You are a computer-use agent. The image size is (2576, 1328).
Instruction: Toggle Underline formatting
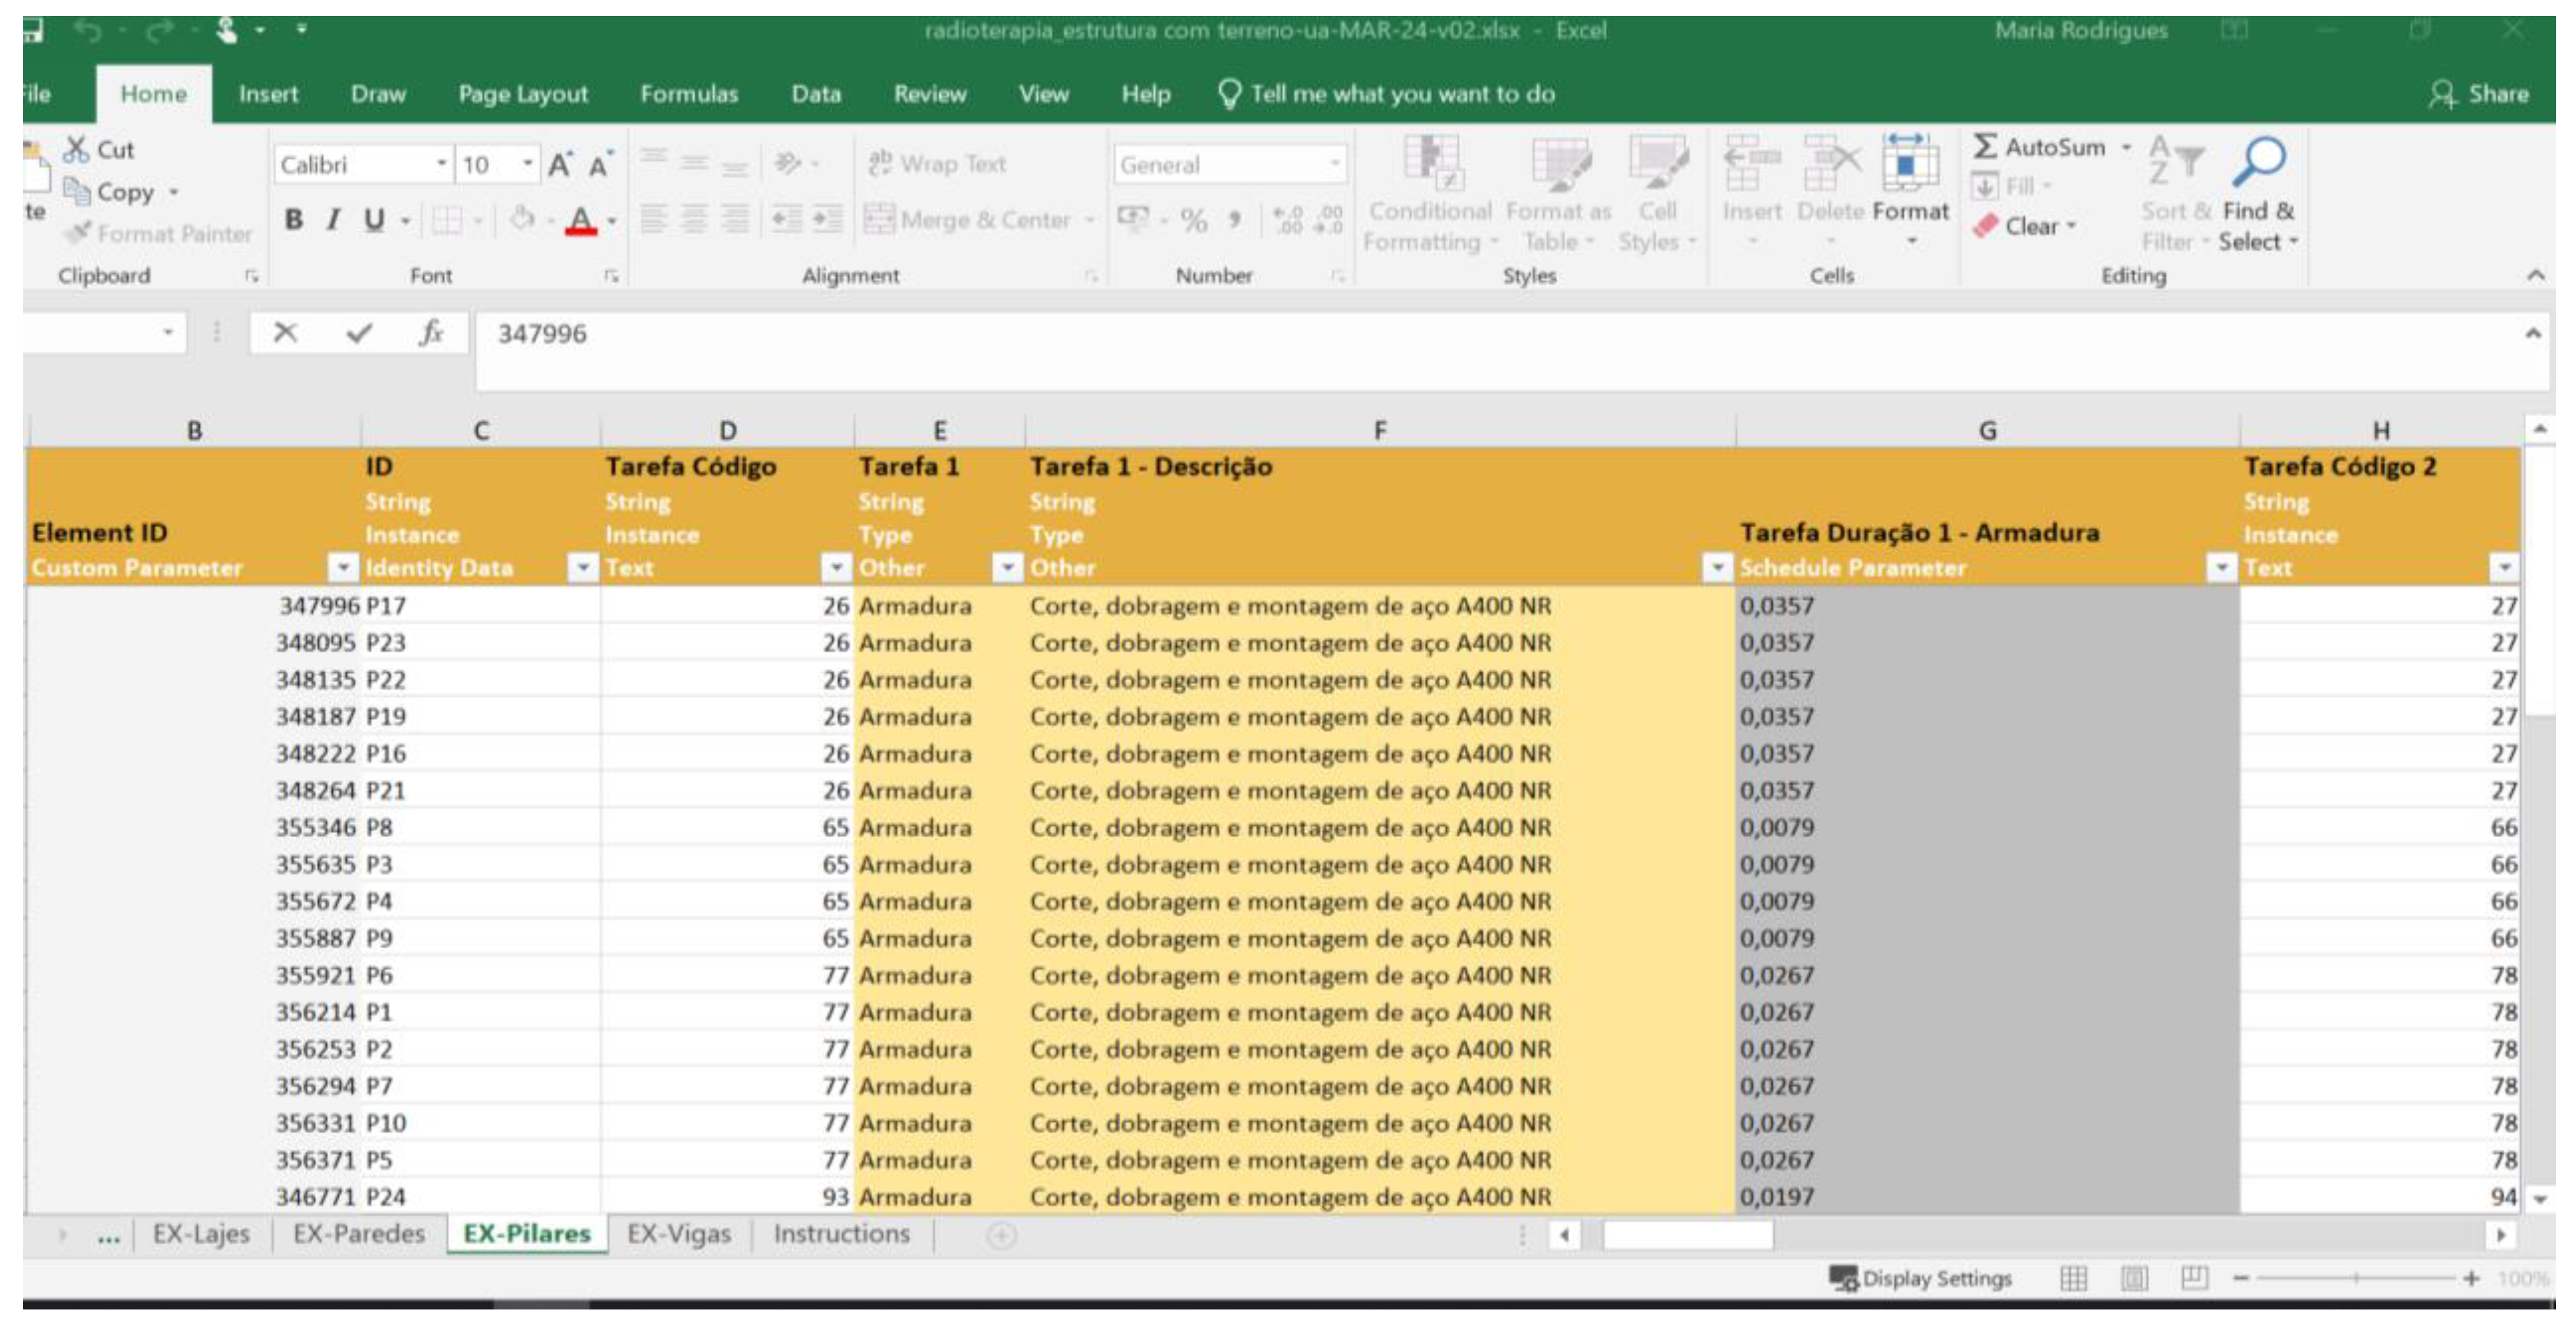click(x=374, y=219)
